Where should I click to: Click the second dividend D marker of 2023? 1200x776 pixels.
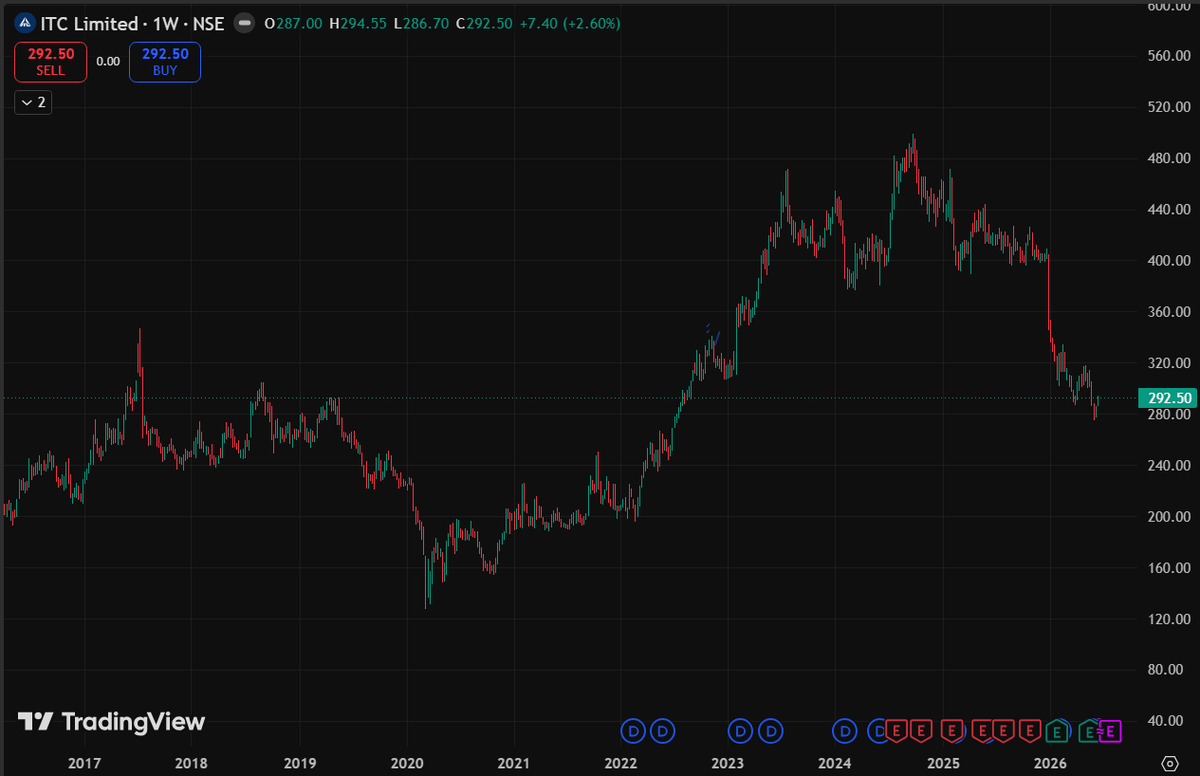(x=770, y=731)
